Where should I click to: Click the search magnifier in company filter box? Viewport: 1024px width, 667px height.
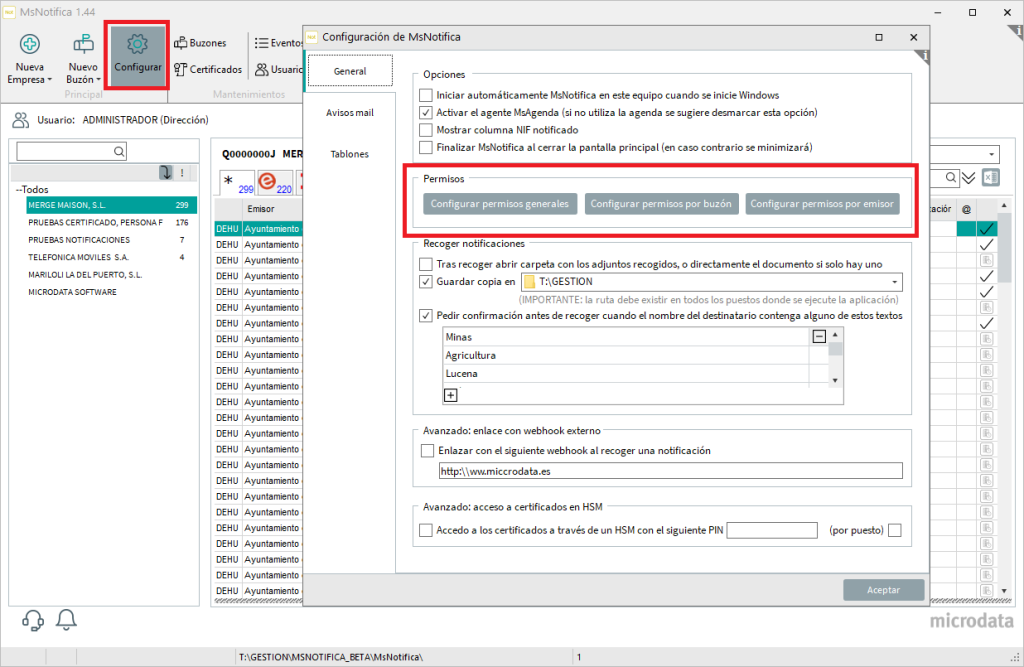click(119, 152)
